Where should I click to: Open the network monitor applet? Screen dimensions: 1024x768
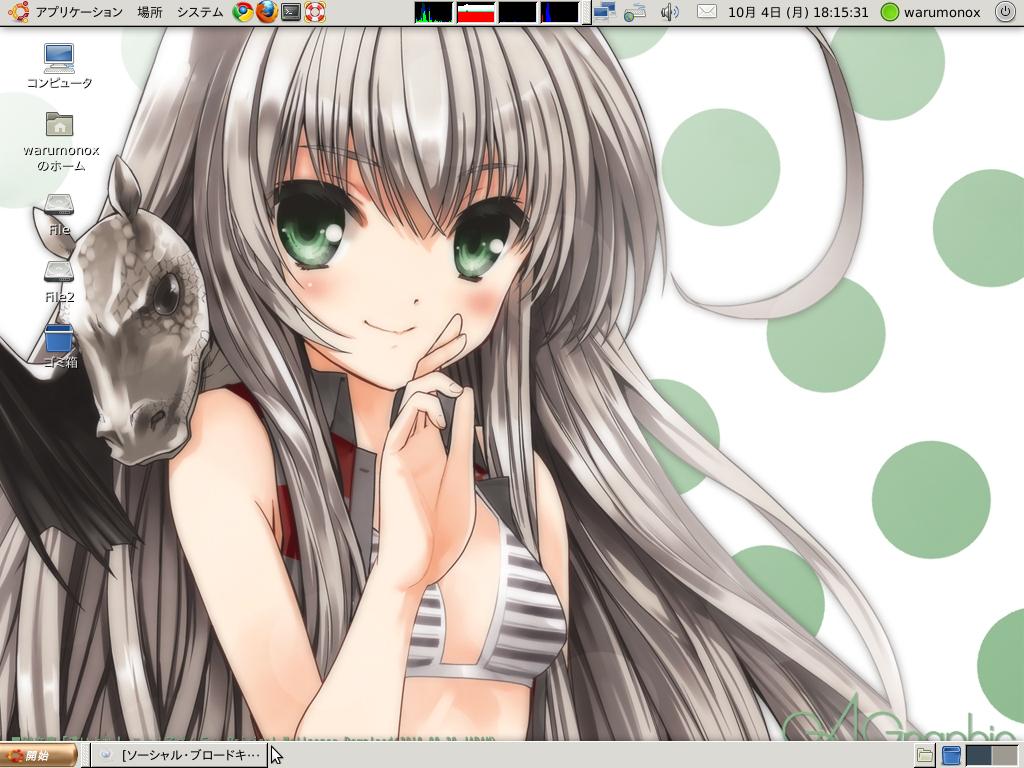[x=605, y=12]
